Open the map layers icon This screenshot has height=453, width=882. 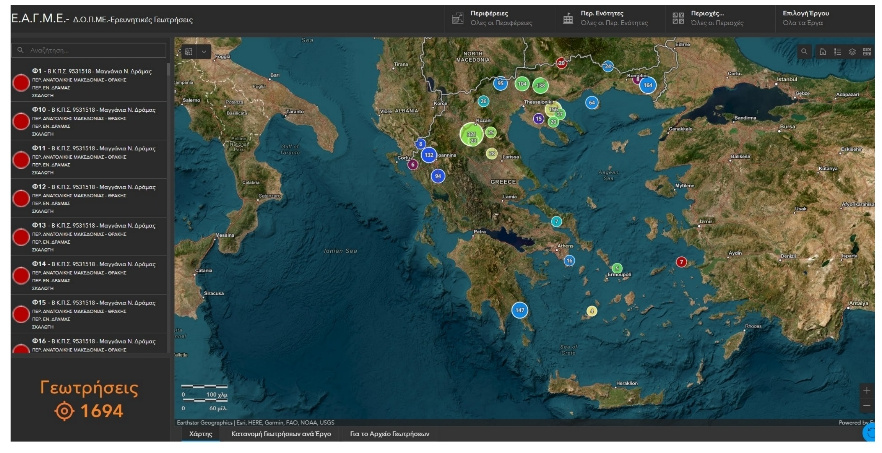tap(852, 51)
